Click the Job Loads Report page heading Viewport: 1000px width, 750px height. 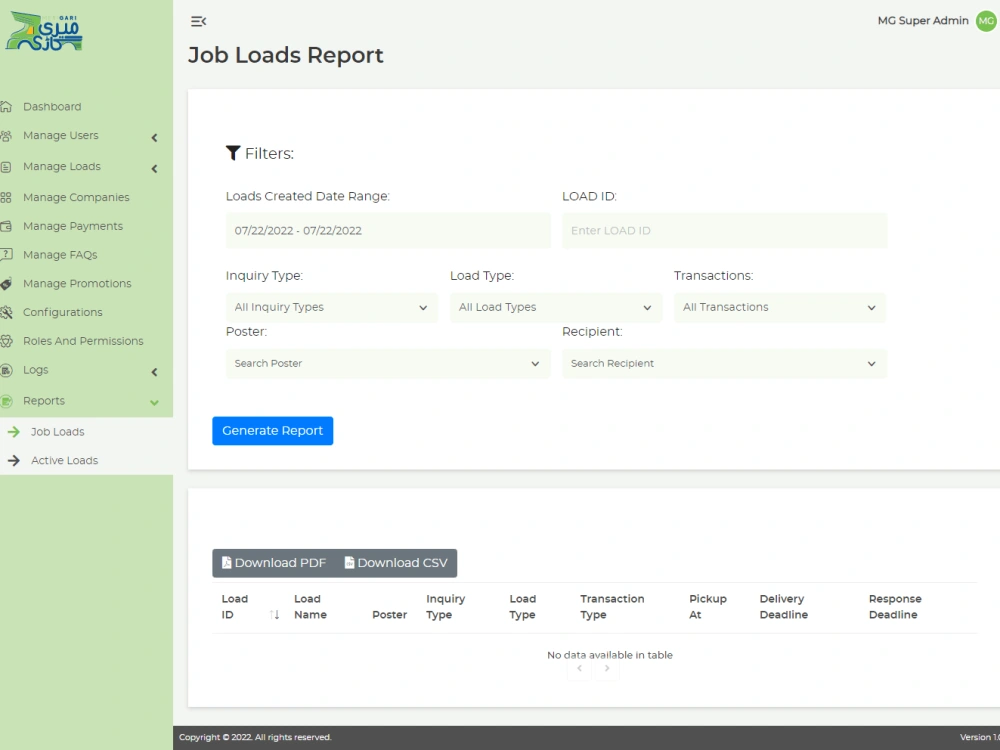pyautogui.click(x=286, y=55)
